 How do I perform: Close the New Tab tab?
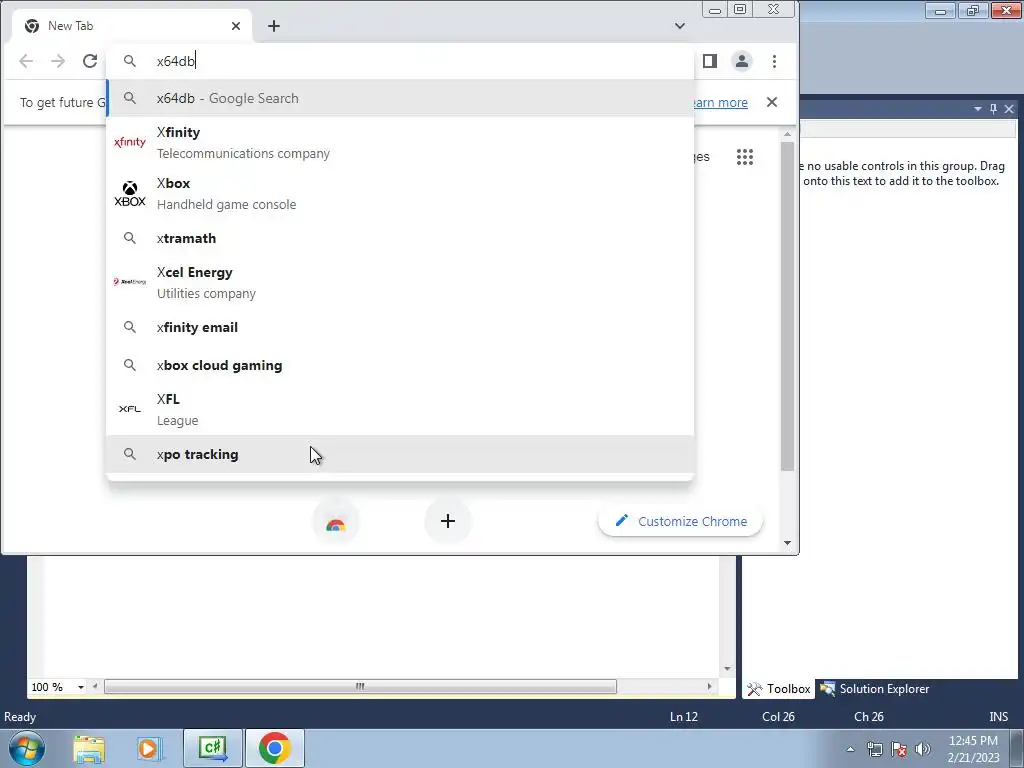(236, 26)
